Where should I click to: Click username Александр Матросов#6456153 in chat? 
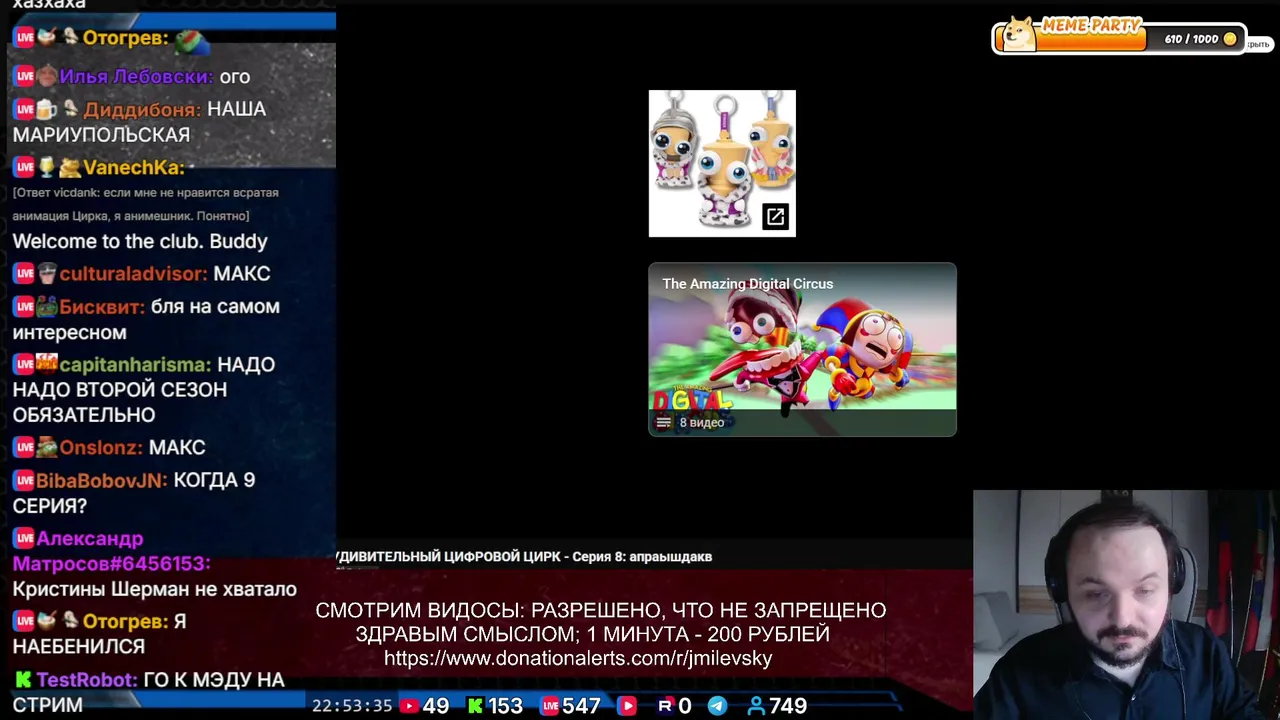pyautogui.click(x=111, y=552)
